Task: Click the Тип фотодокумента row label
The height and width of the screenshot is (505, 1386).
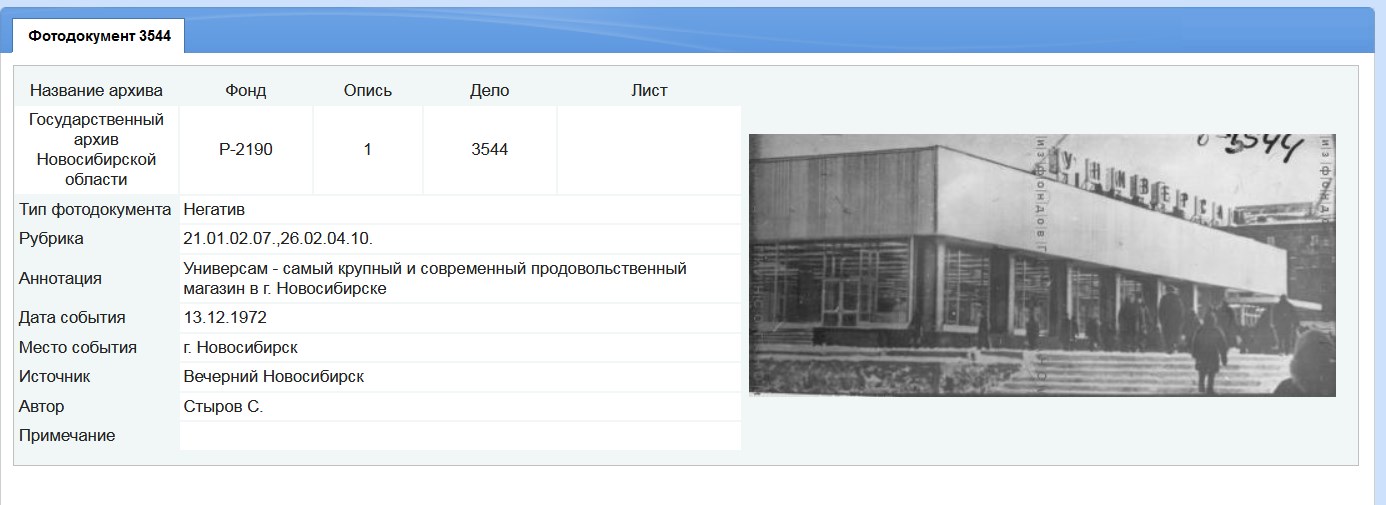Action: pos(96,209)
